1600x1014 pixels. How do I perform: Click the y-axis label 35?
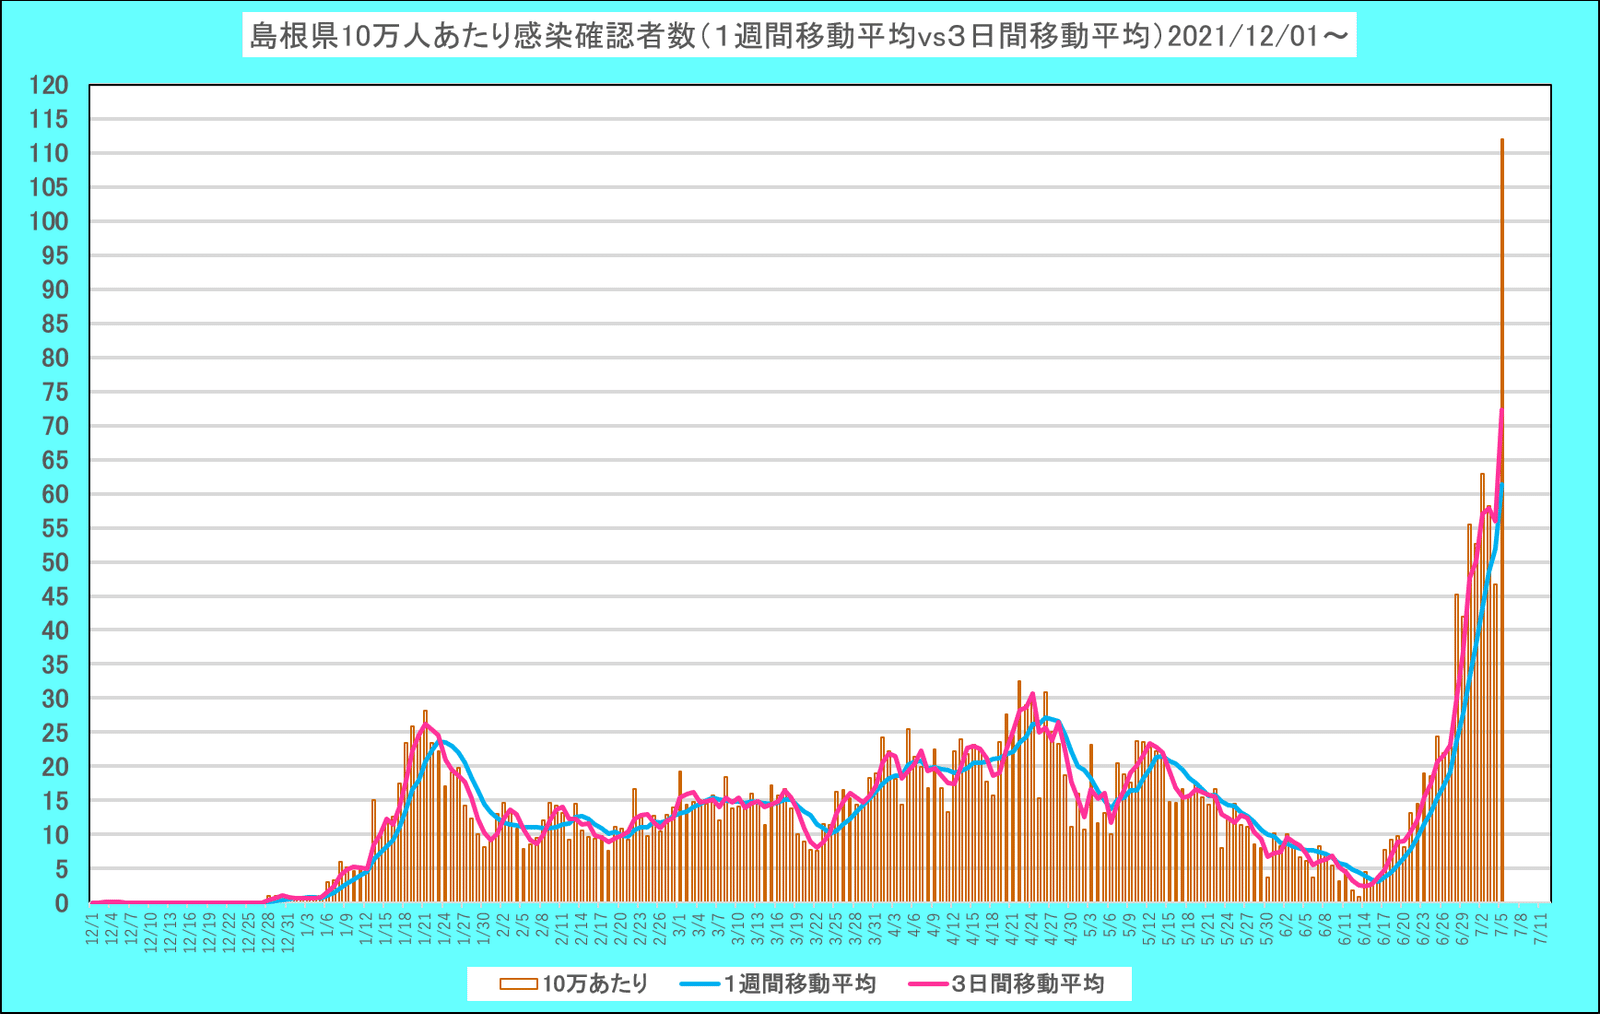[x=55, y=664]
